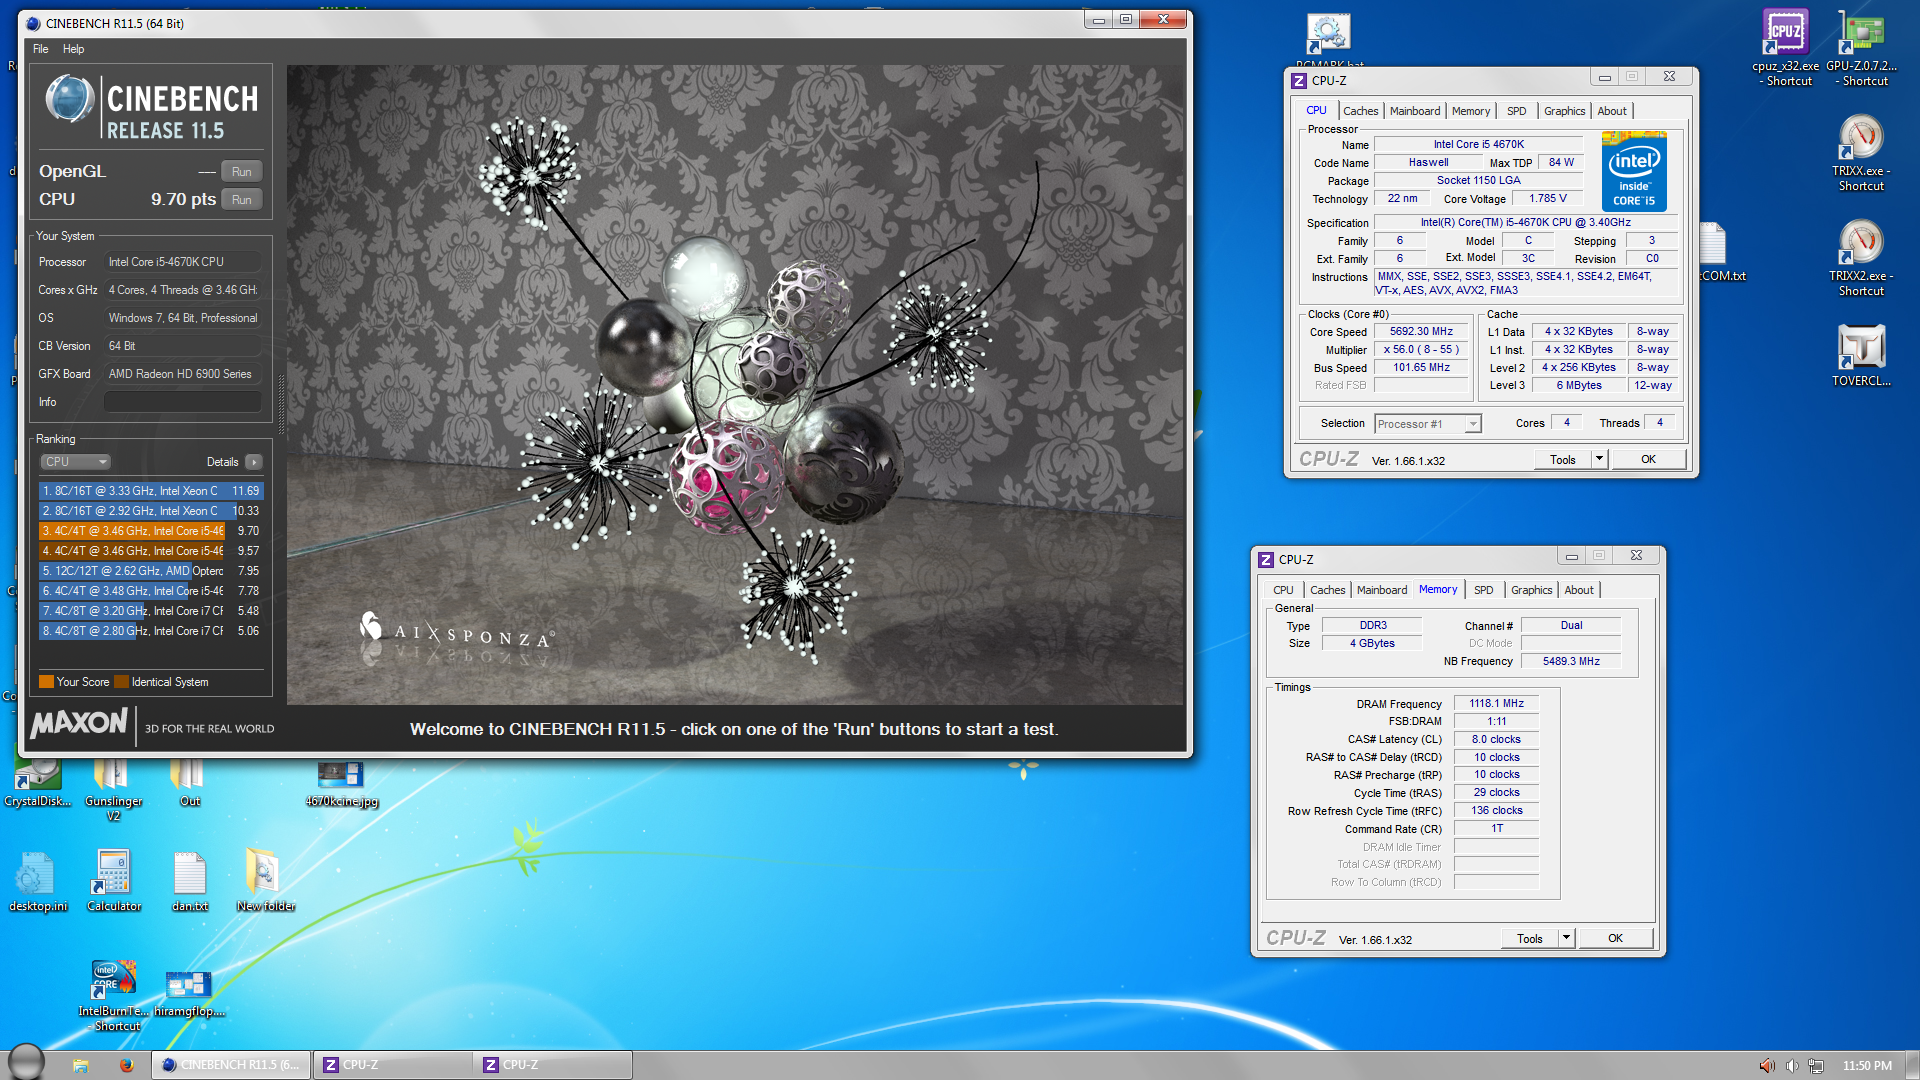Open the Out folder on desktop
Viewport: 1920px width, 1080px height.
[189, 775]
